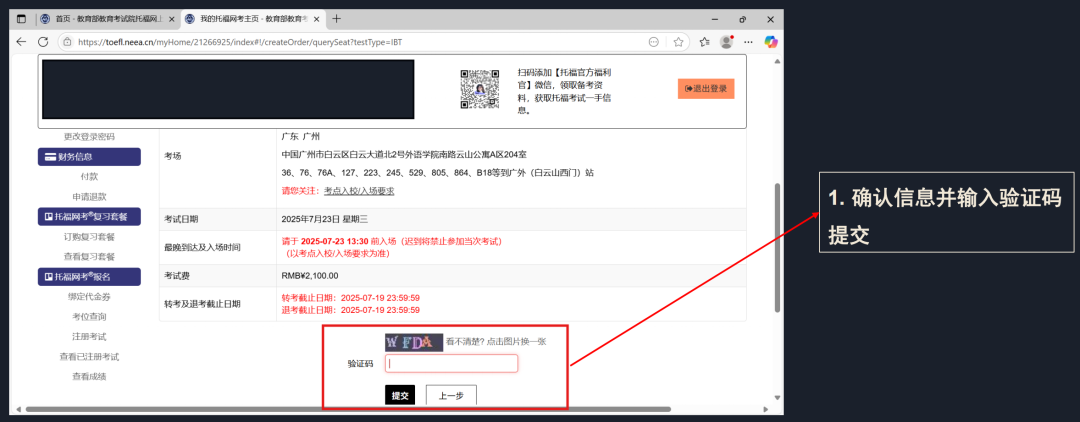This screenshot has height=422, width=1080.
Task: Open the address bar more-options icon
Action: click(654, 42)
